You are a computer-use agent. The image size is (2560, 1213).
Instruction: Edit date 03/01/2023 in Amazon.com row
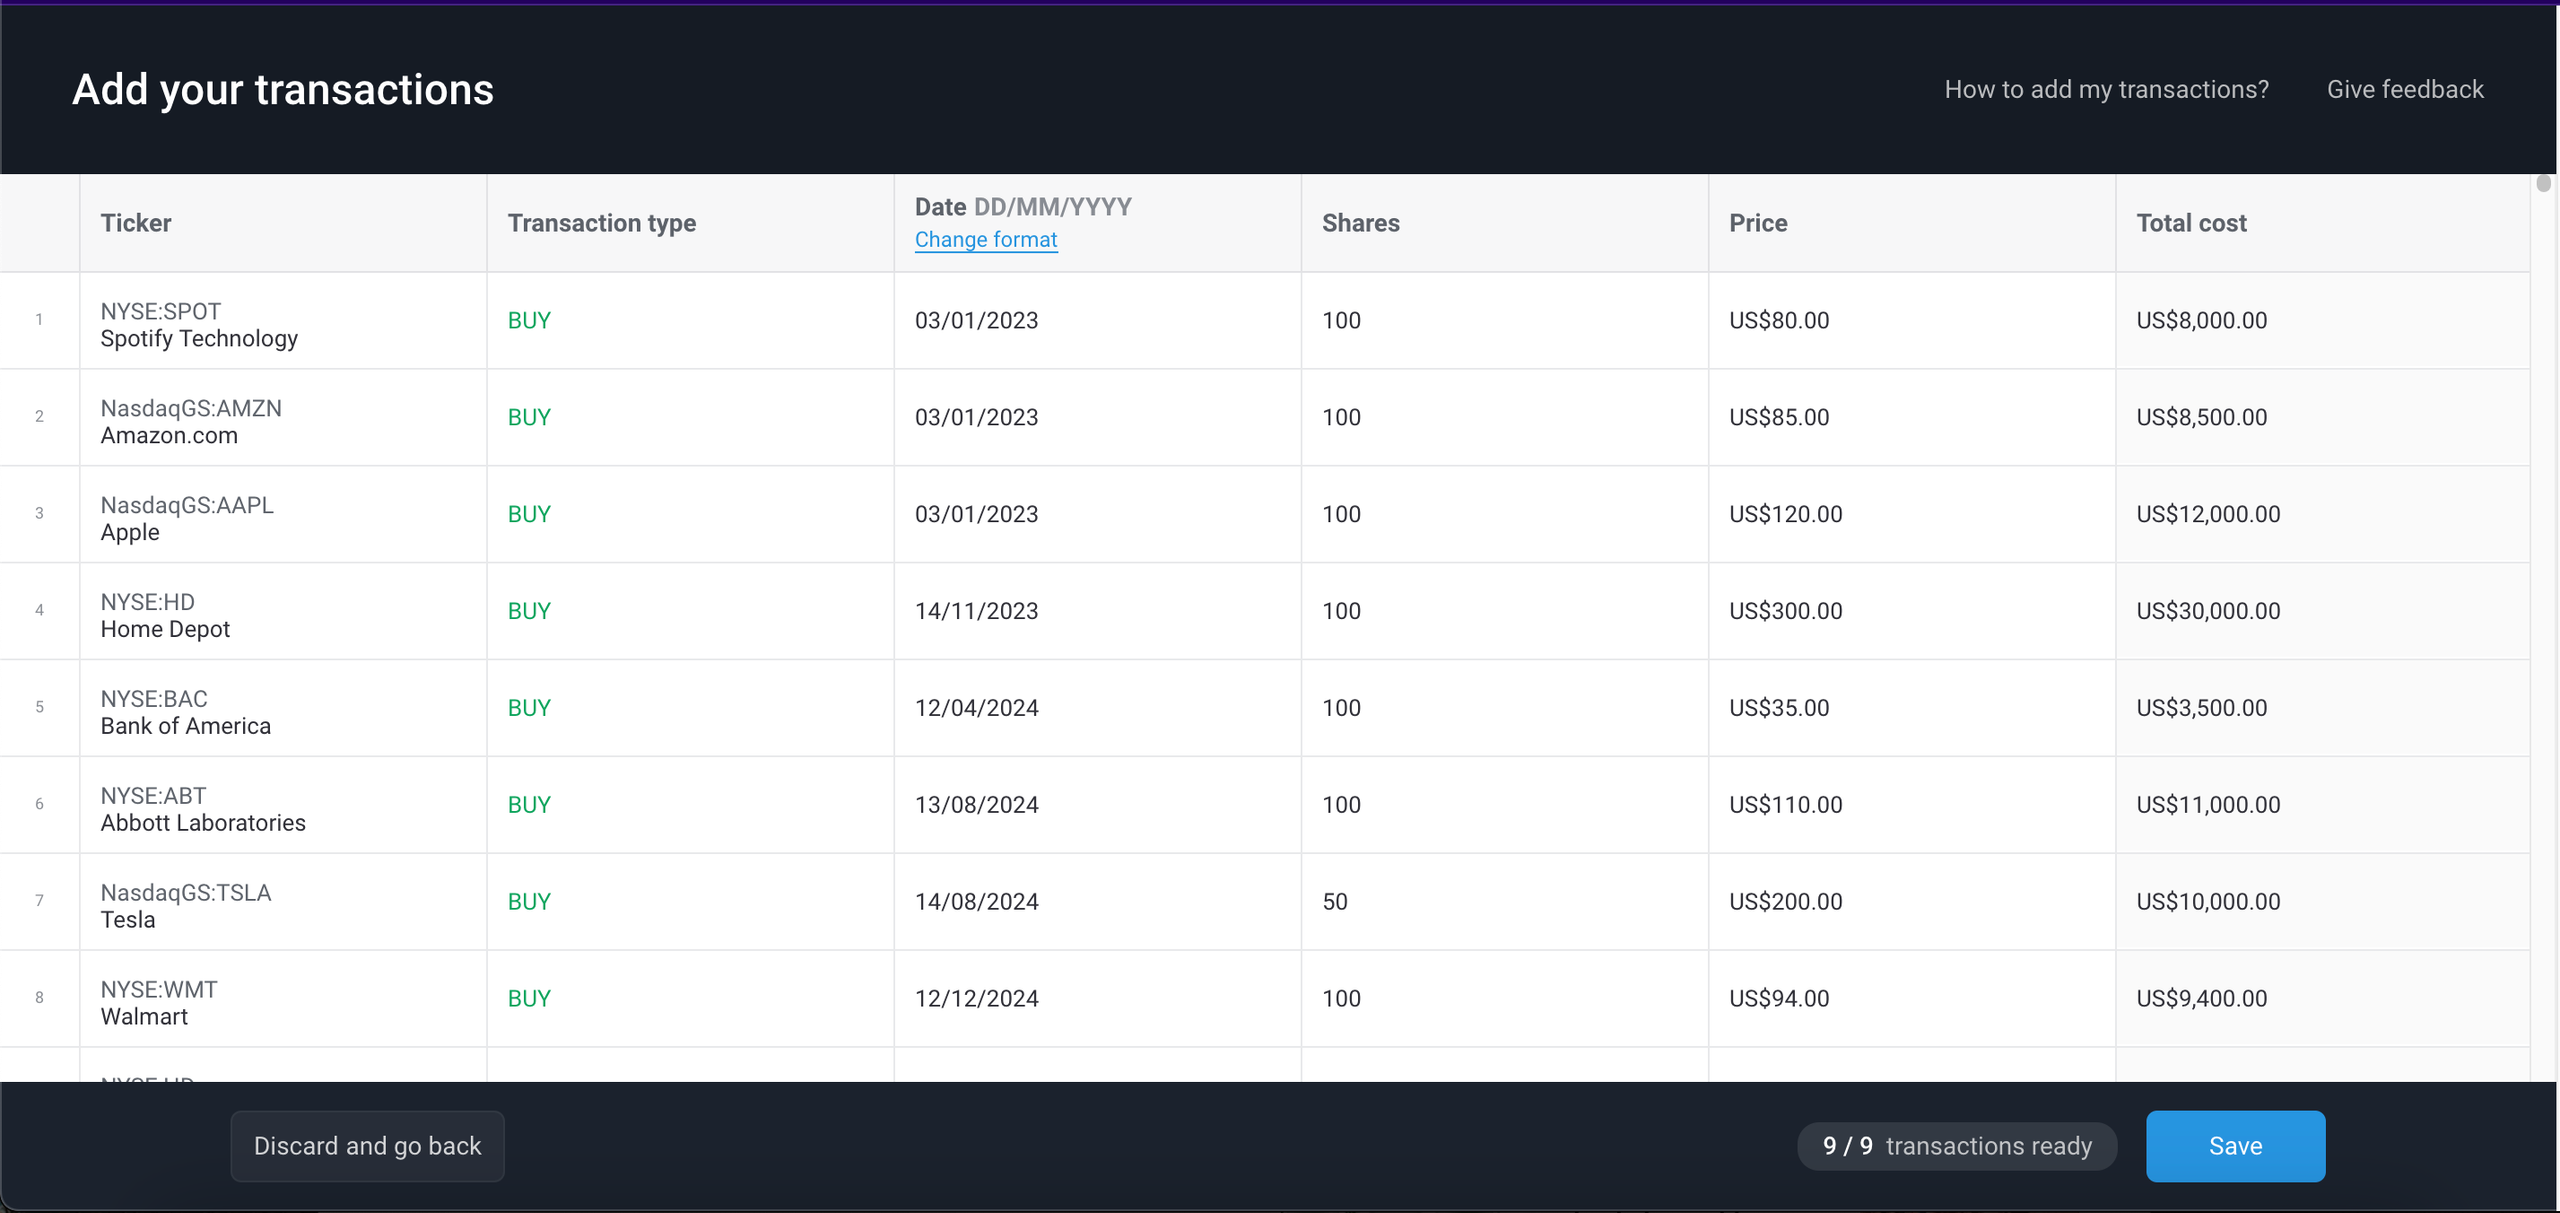(x=1097, y=418)
